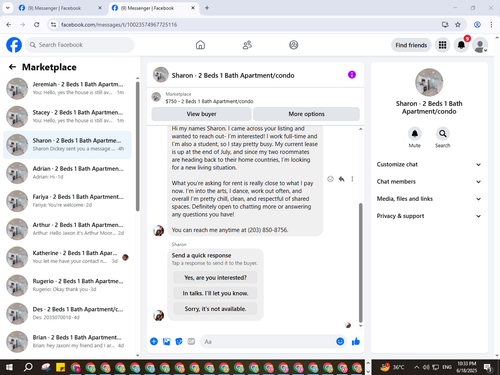This screenshot has height=375, width=500.
Task: Open the Windows notification center icon
Action: [x=488, y=367]
